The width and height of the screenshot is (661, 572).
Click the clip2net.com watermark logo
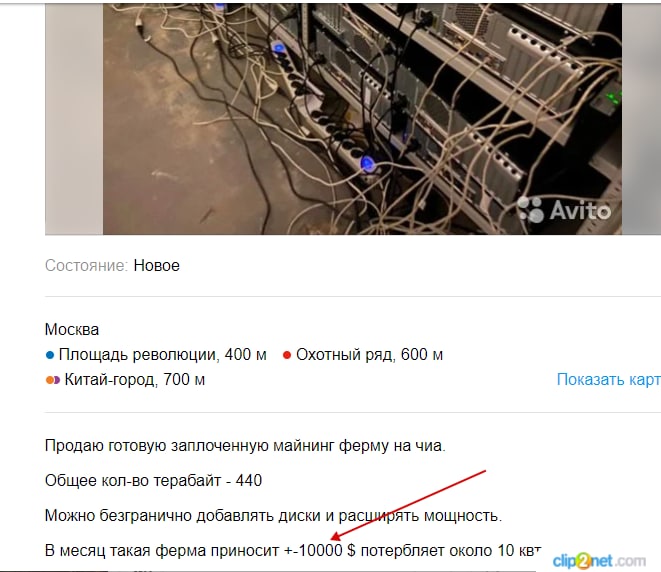tap(599, 561)
